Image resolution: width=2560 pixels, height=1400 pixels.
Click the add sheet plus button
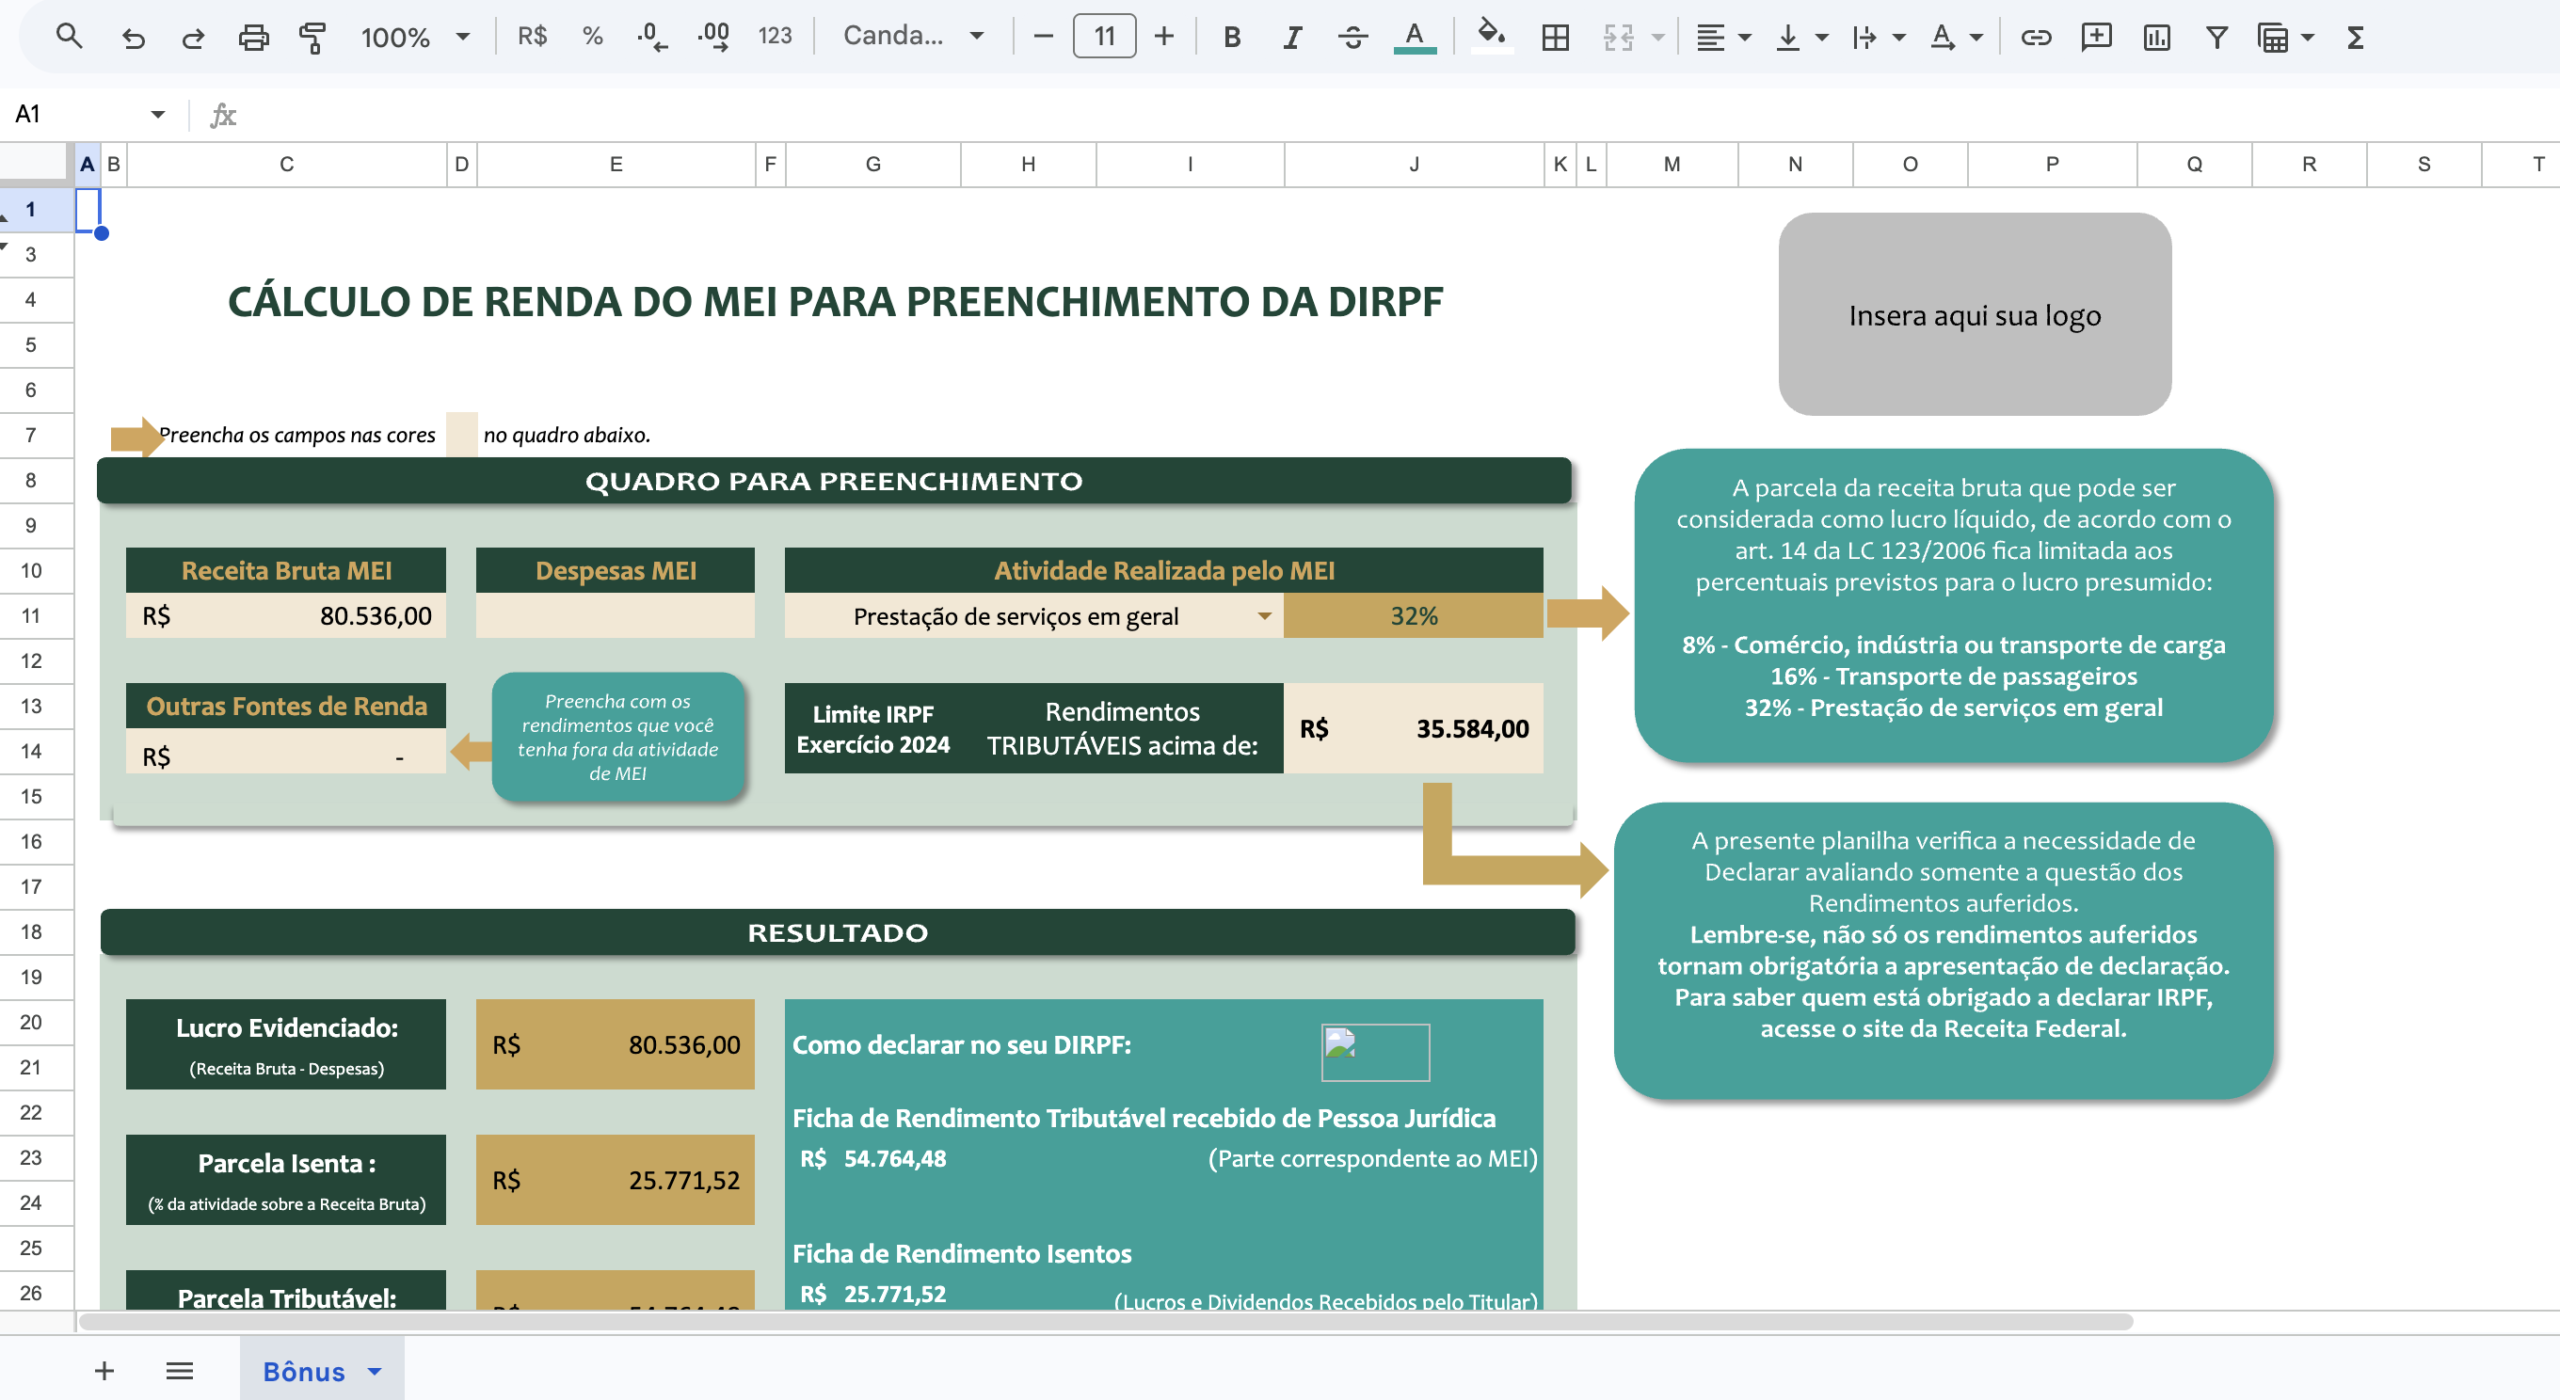104,1371
